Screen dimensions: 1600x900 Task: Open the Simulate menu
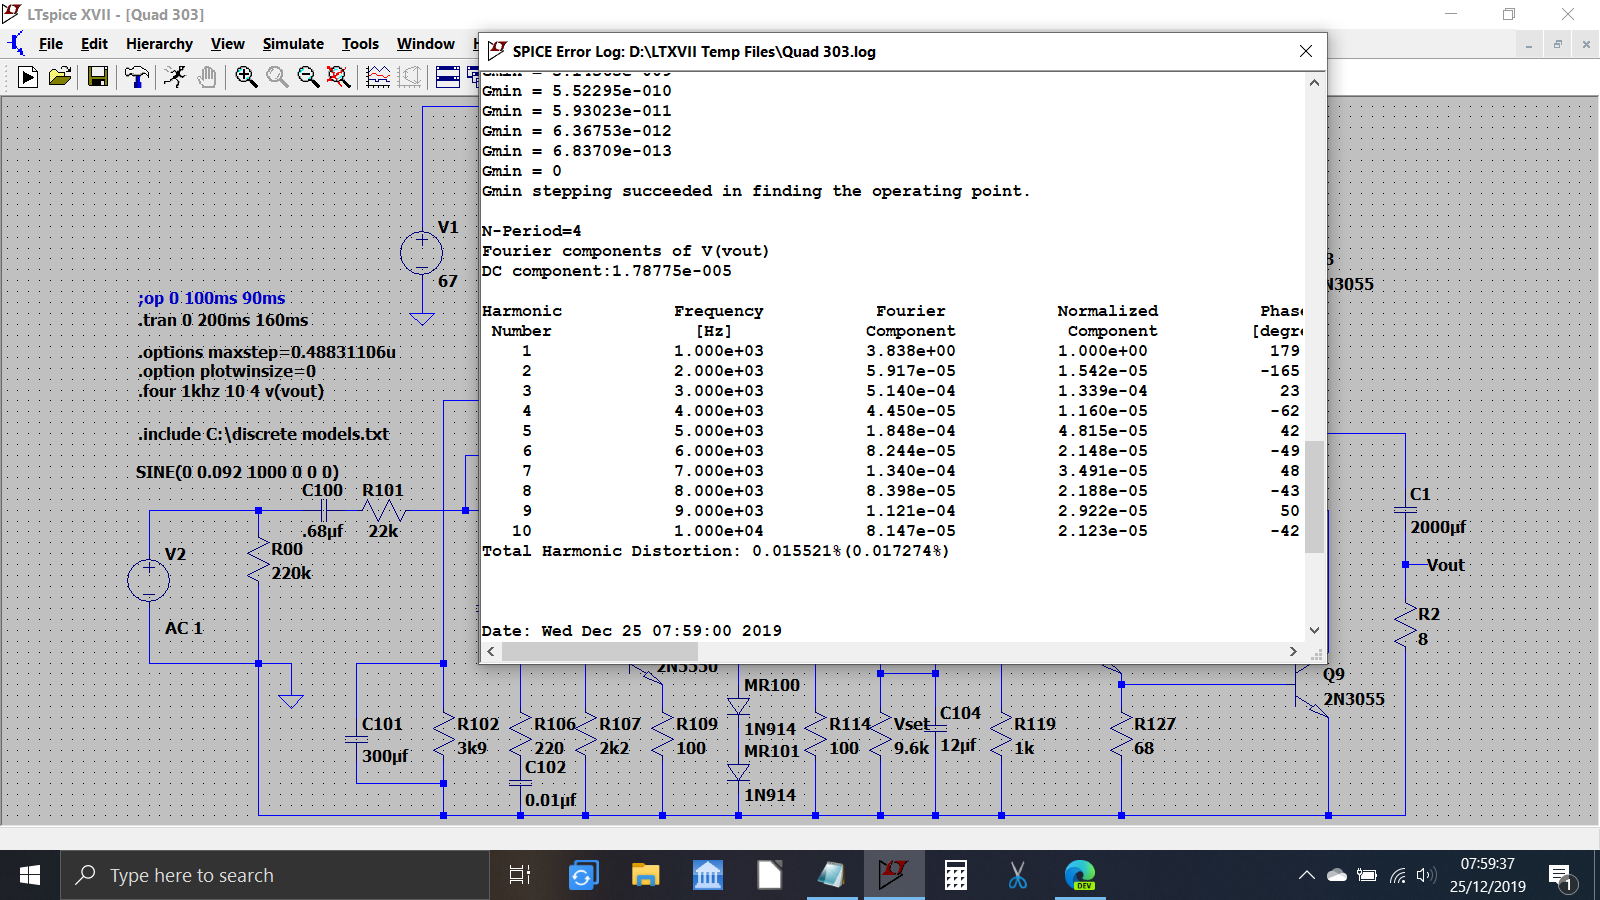coord(293,44)
